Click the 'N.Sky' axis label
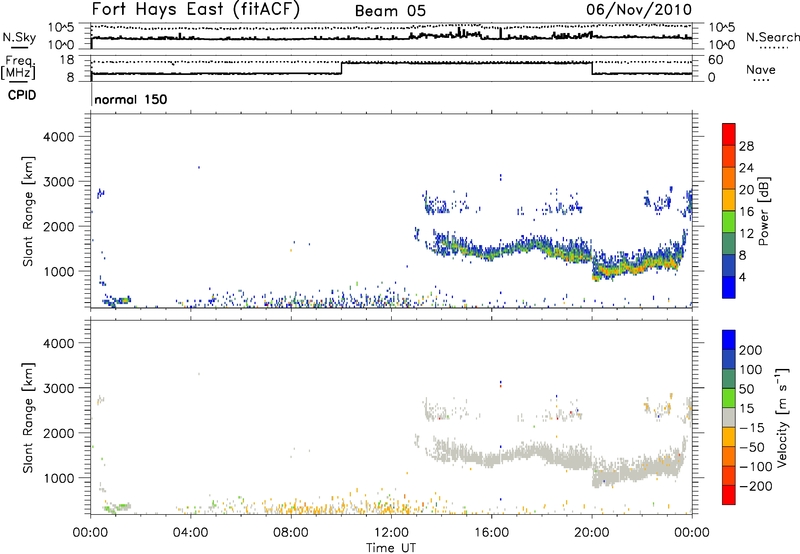This screenshot has height=554, width=800. click(x=19, y=37)
